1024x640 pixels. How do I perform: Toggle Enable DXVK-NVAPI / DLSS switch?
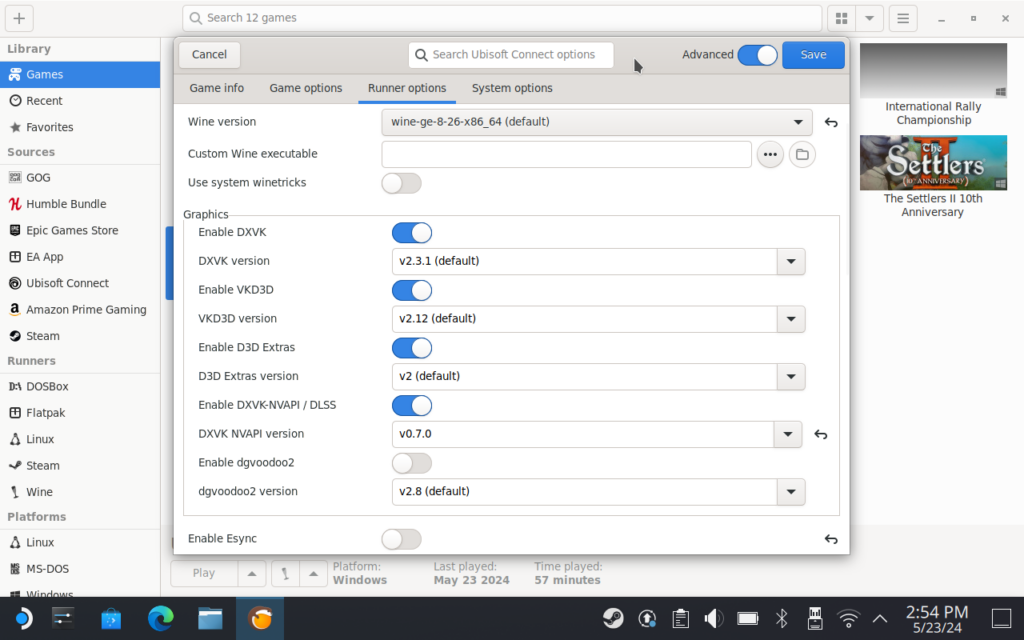411,405
